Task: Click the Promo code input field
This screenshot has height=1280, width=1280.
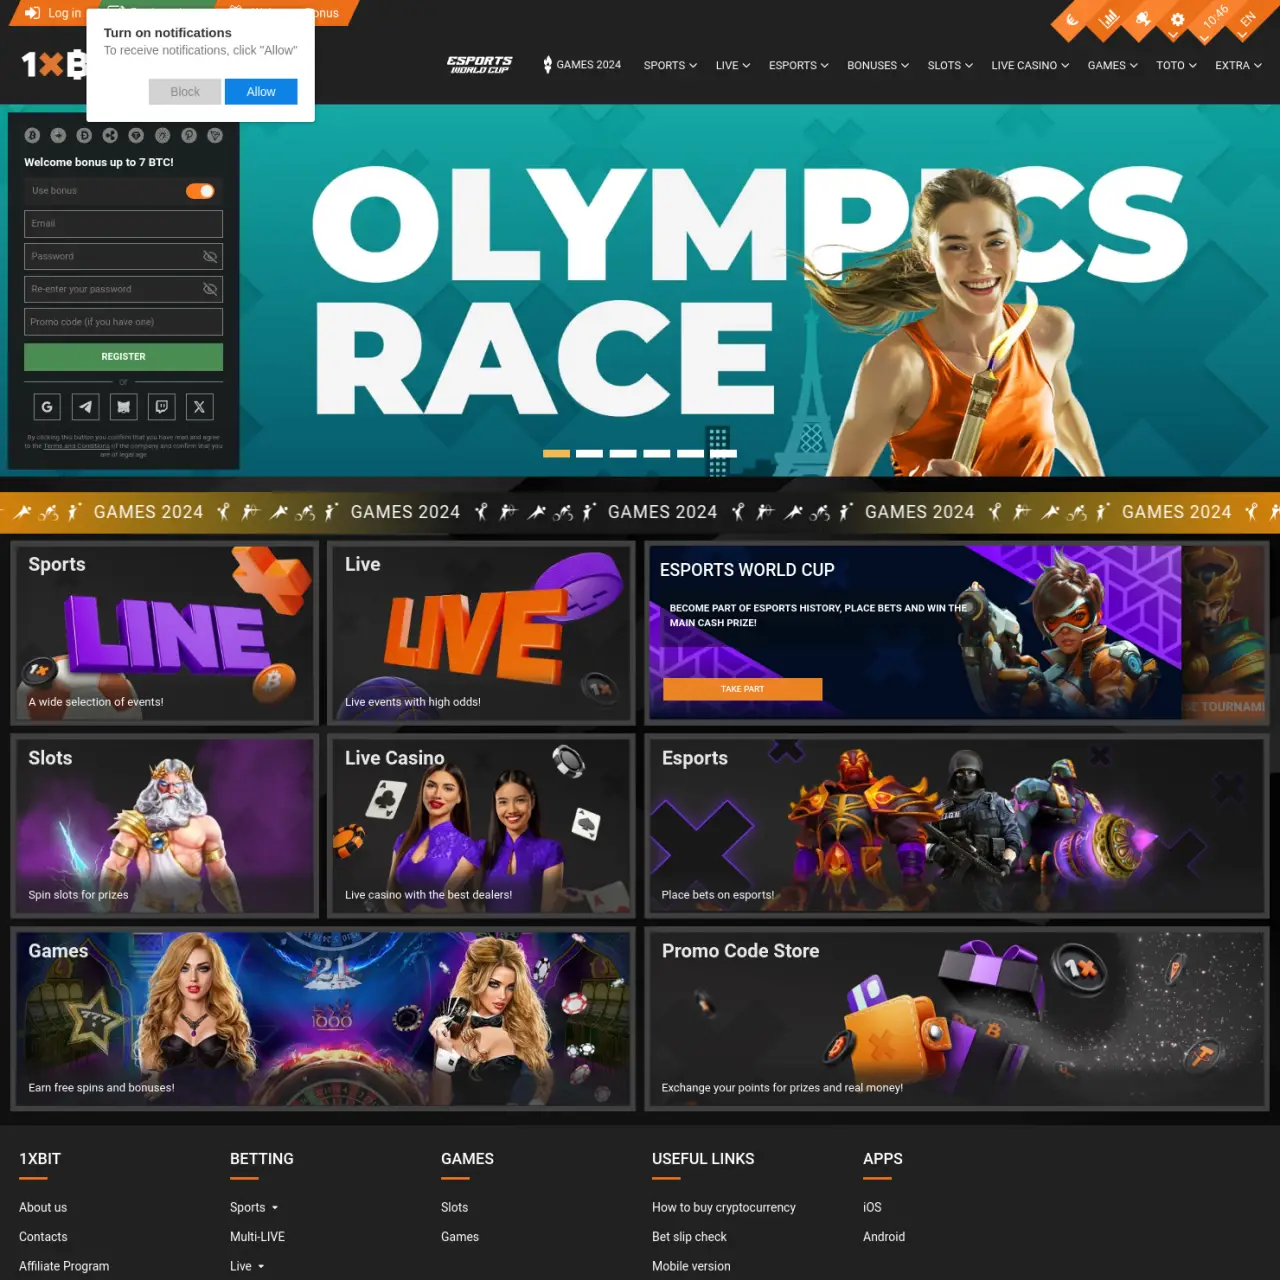Action: pos(123,322)
